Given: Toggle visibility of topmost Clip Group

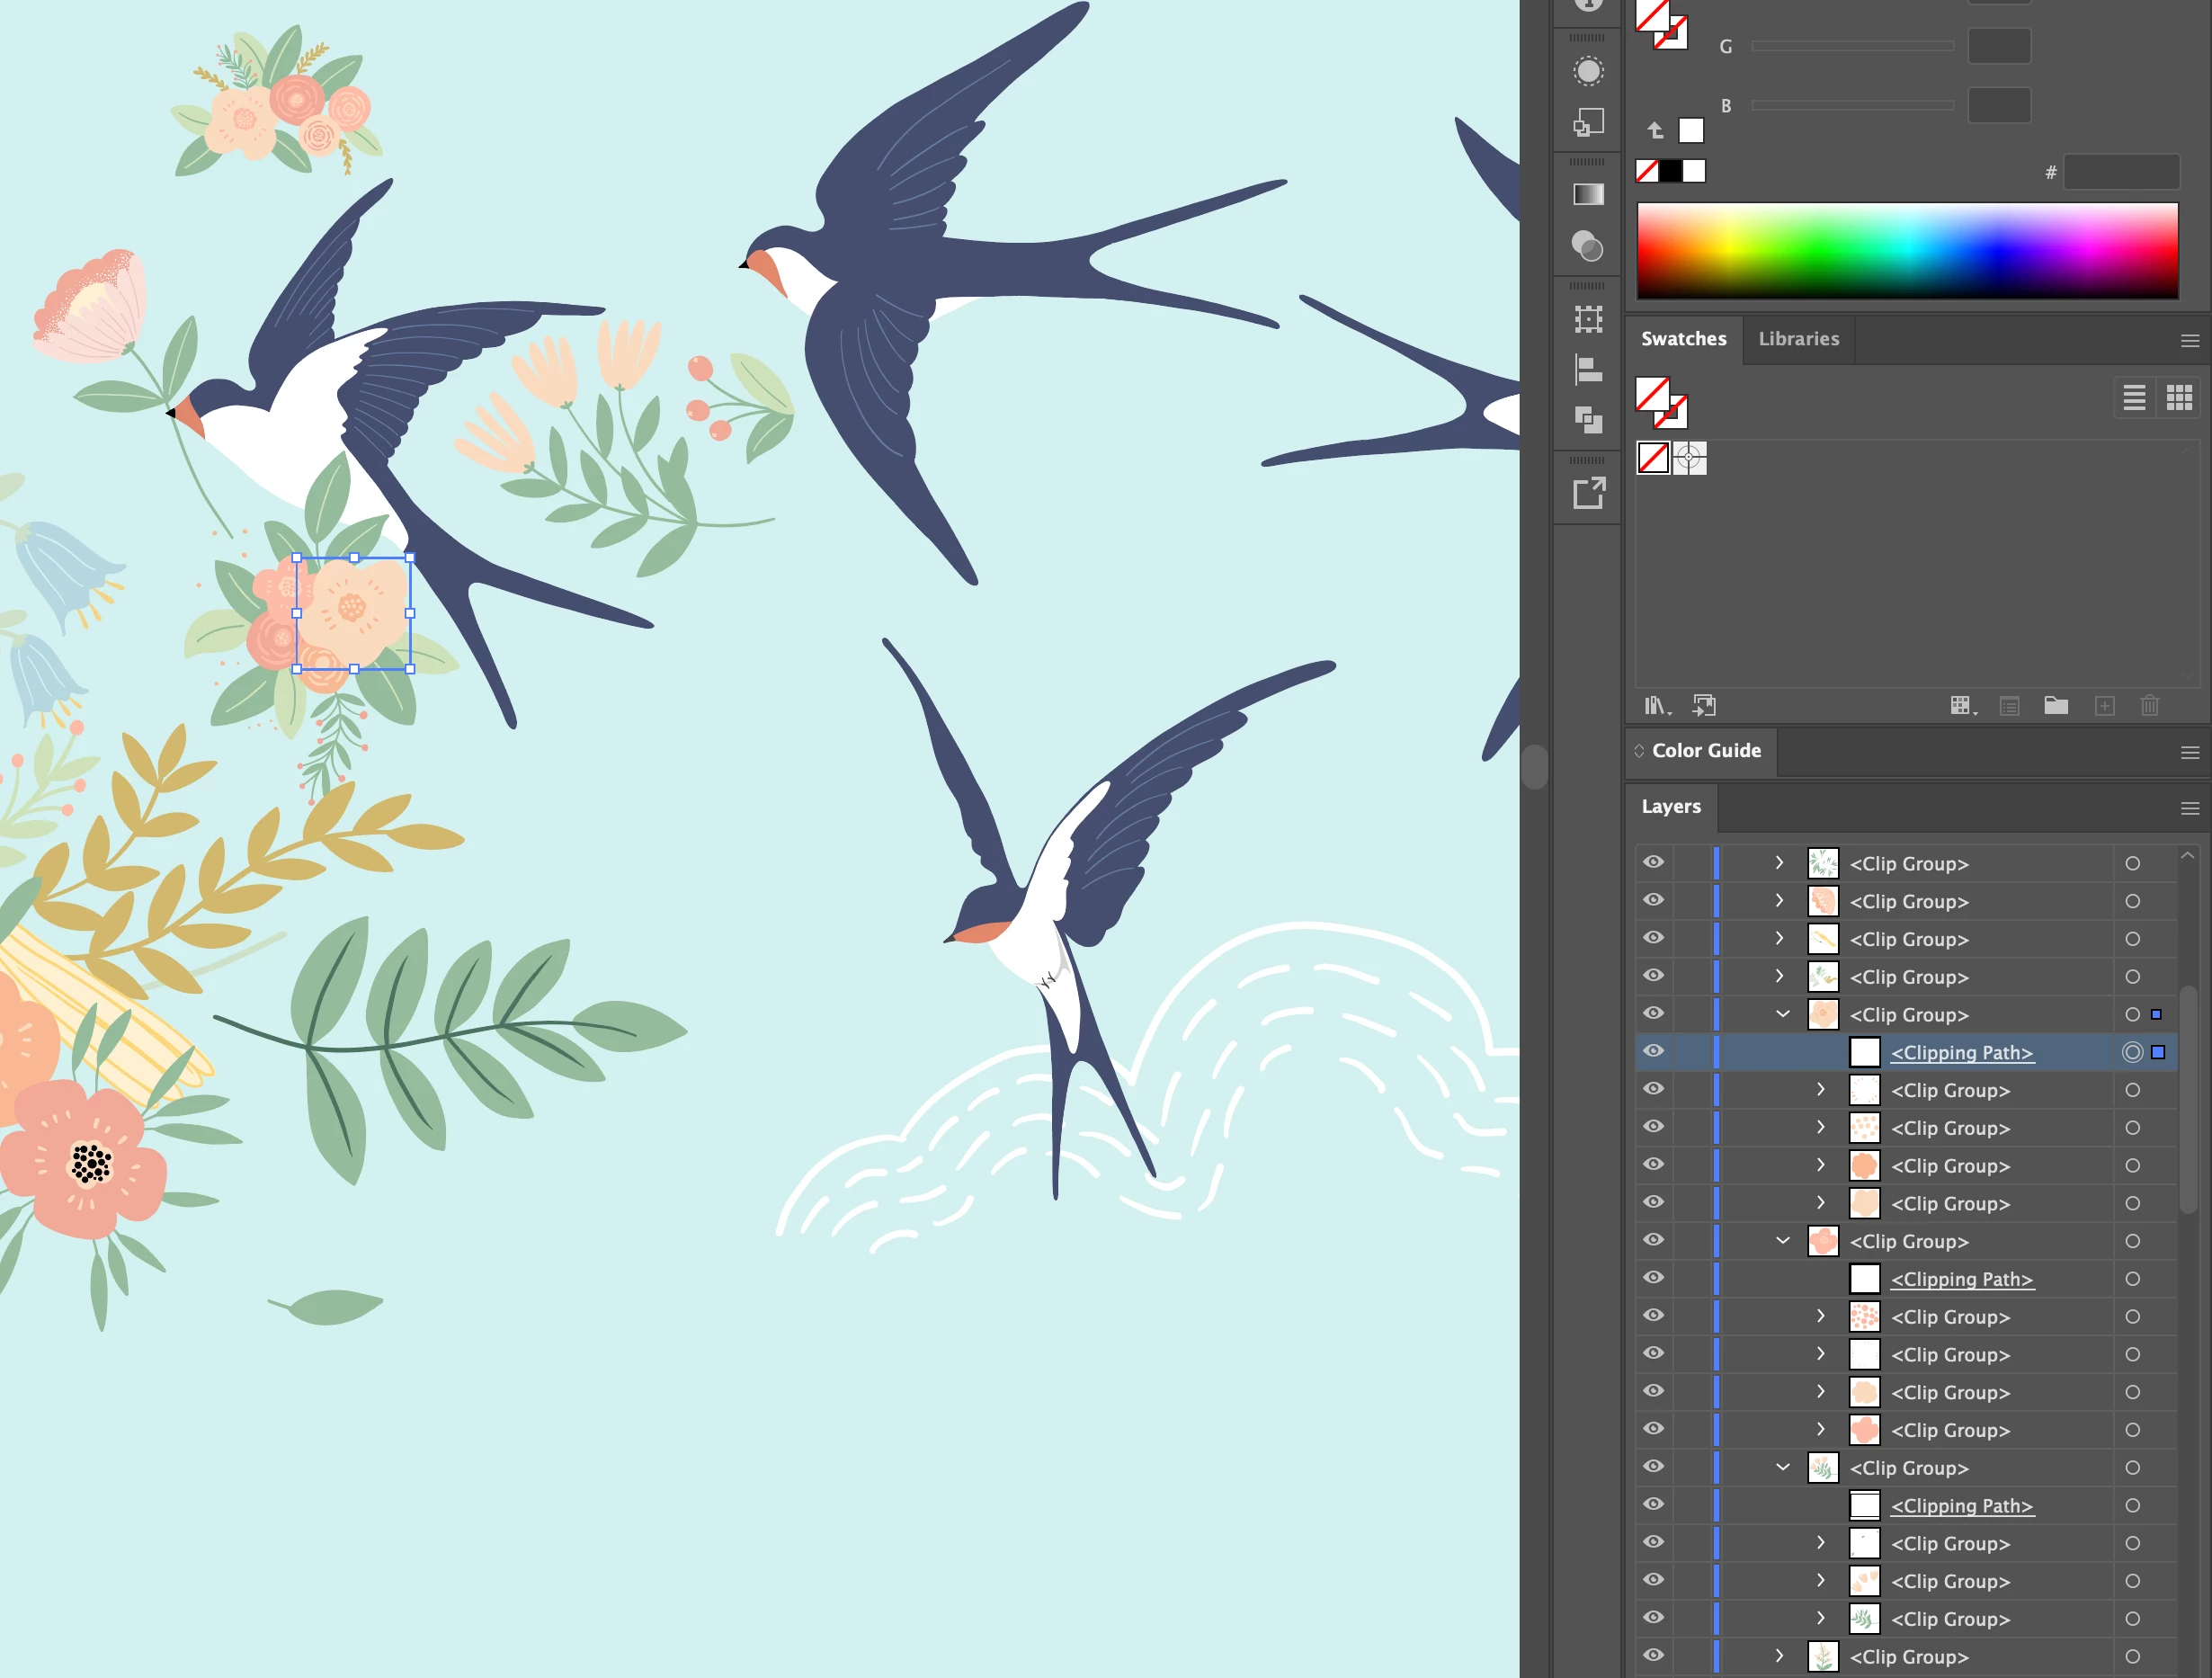Looking at the screenshot, I should pyautogui.click(x=1654, y=862).
